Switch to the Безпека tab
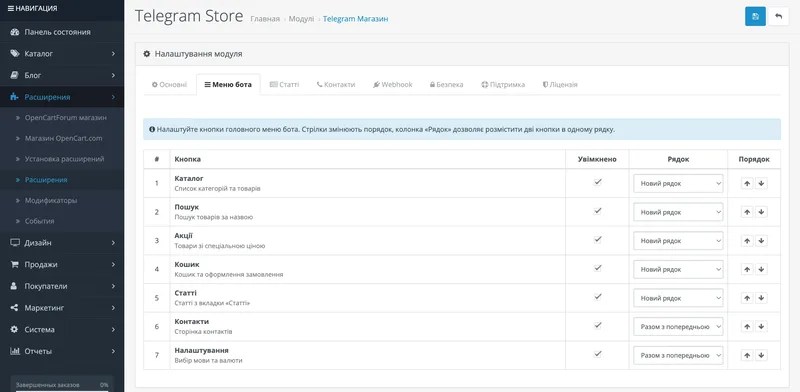Screen dimensions: 800x392 coord(446,85)
